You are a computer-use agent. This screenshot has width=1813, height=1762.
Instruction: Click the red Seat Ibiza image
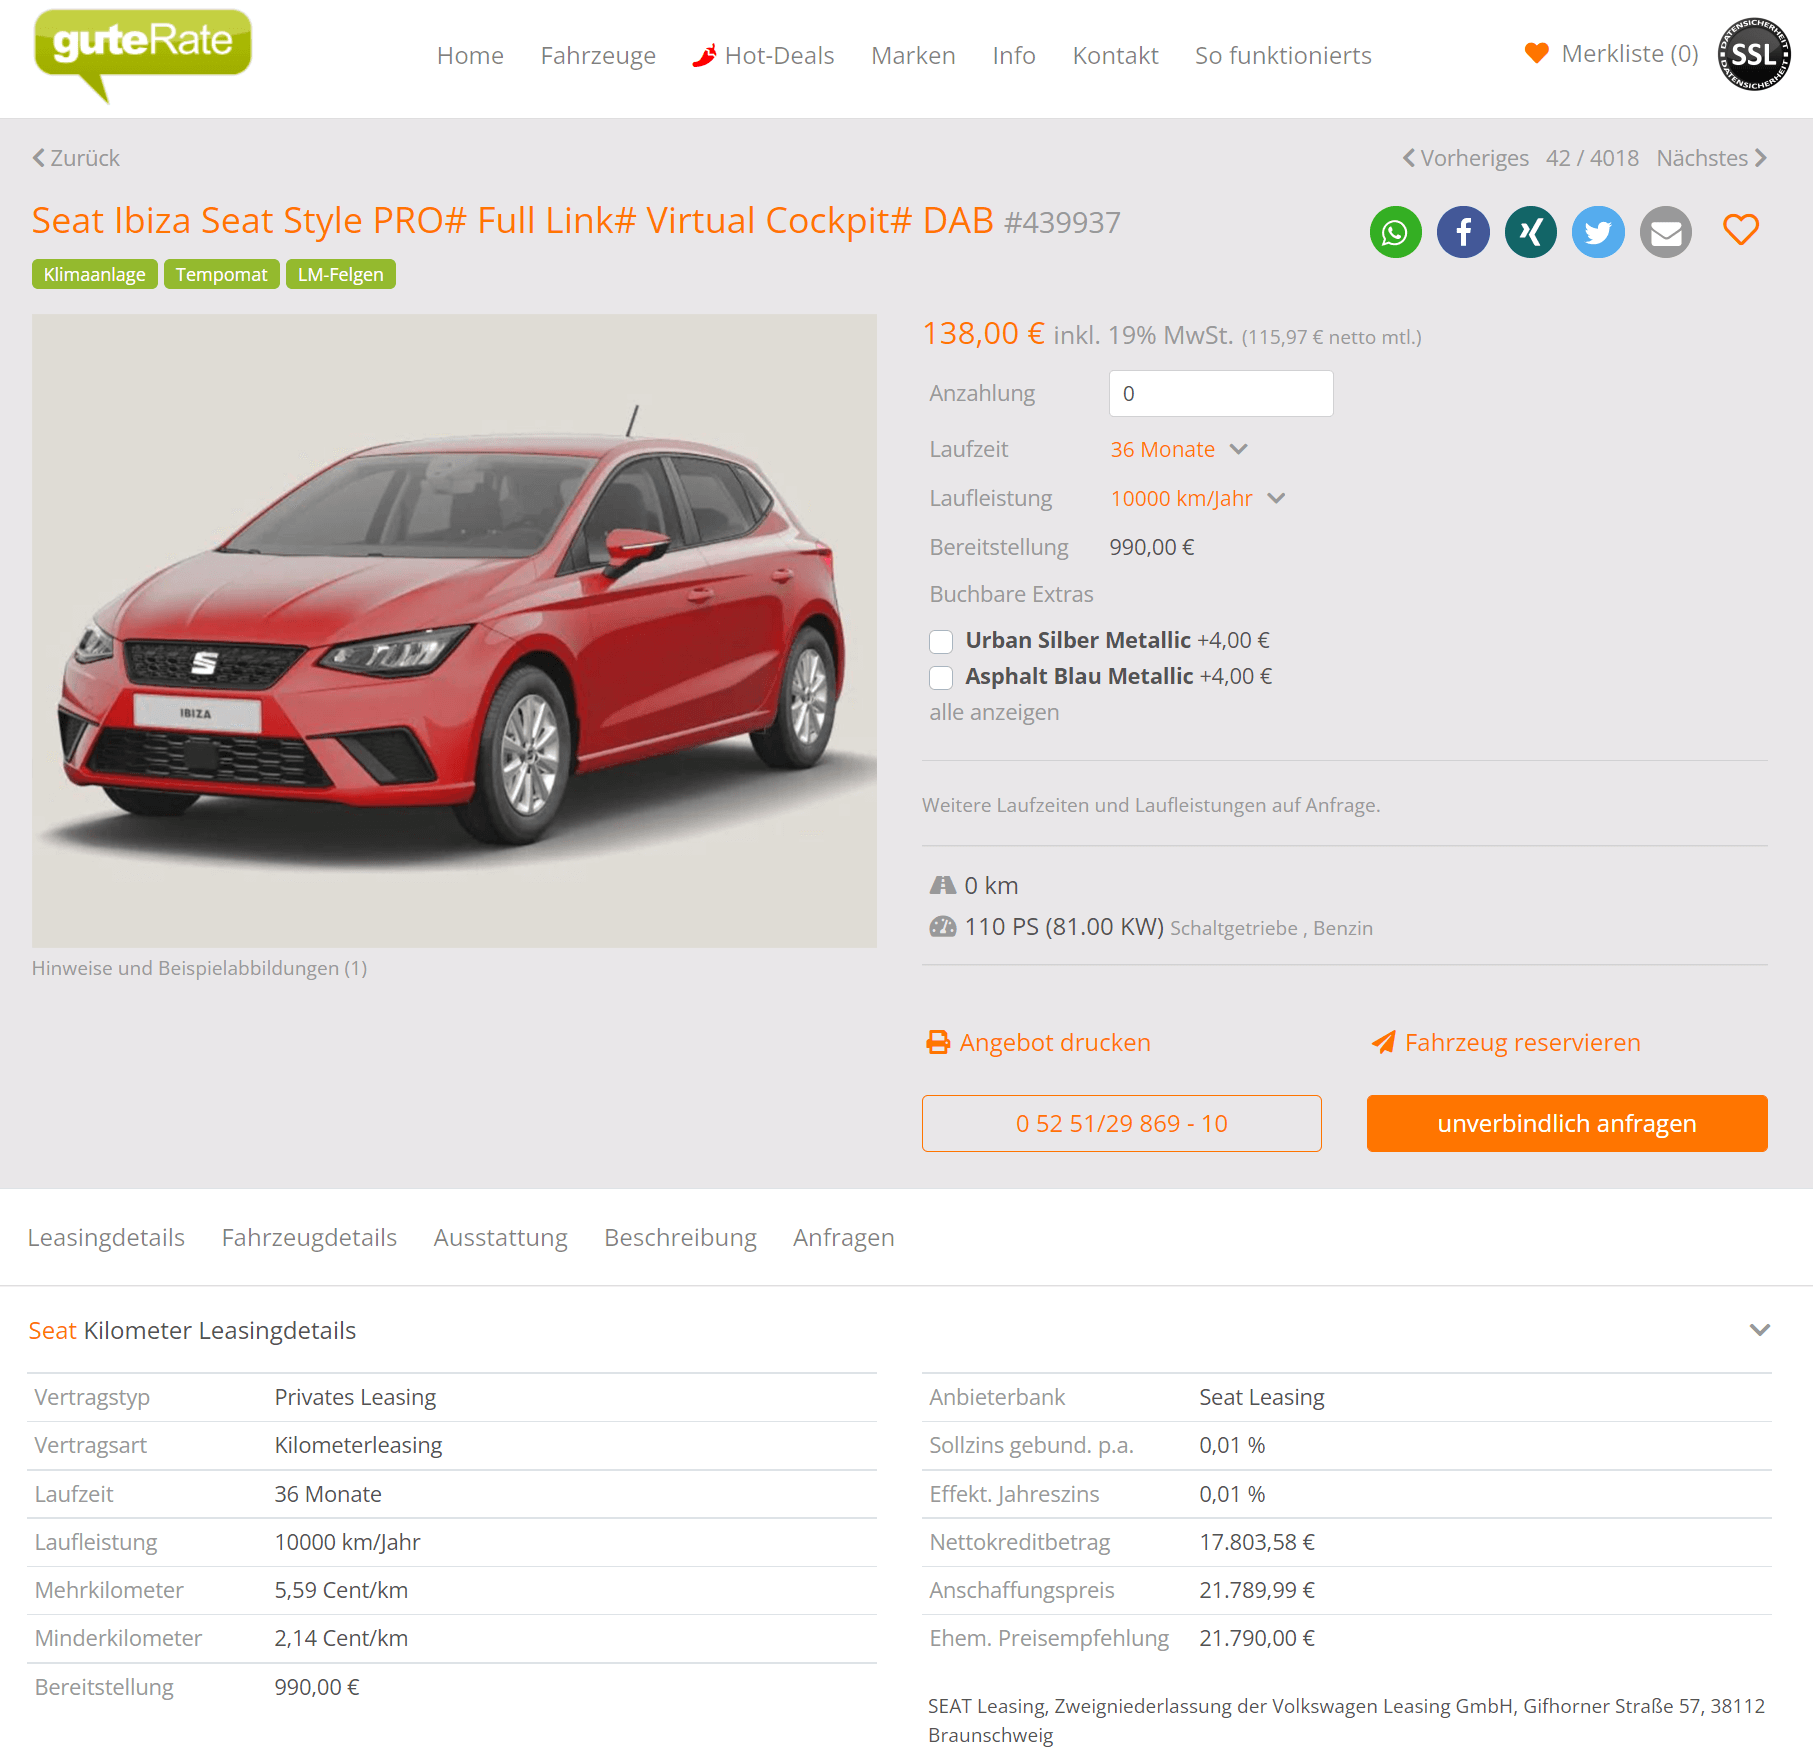[x=454, y=631]
